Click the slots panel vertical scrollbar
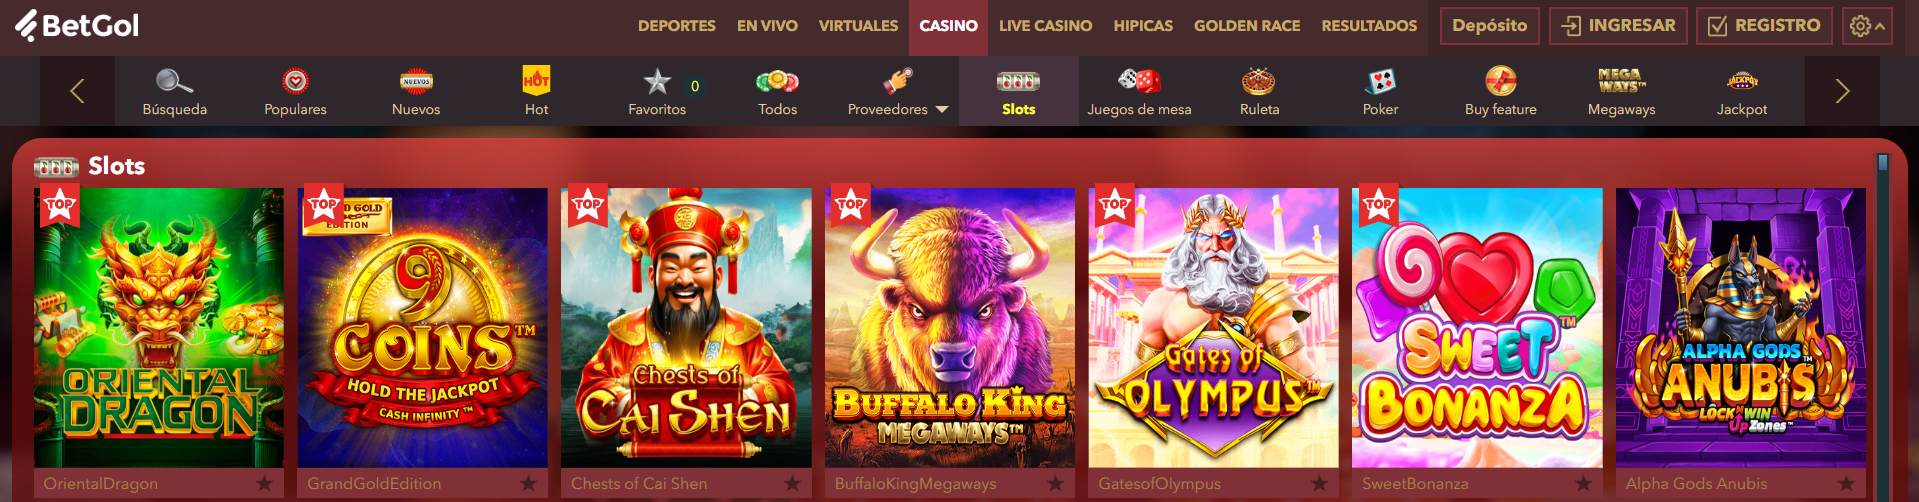The image size is (1919, 502). click(1883, 326)
